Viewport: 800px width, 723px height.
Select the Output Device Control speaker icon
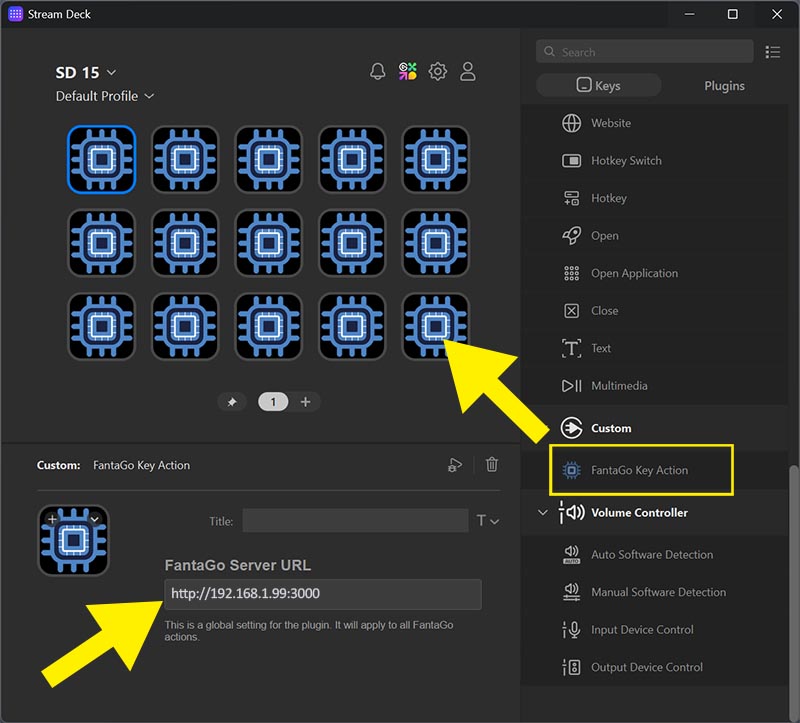[571, 667]
